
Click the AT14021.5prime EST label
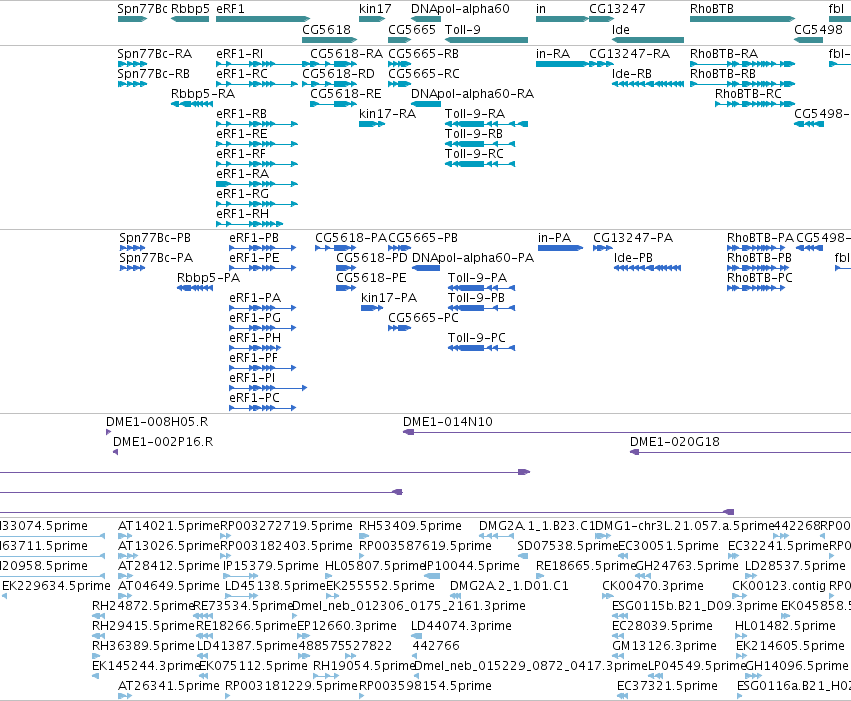(x=169, y=526)
